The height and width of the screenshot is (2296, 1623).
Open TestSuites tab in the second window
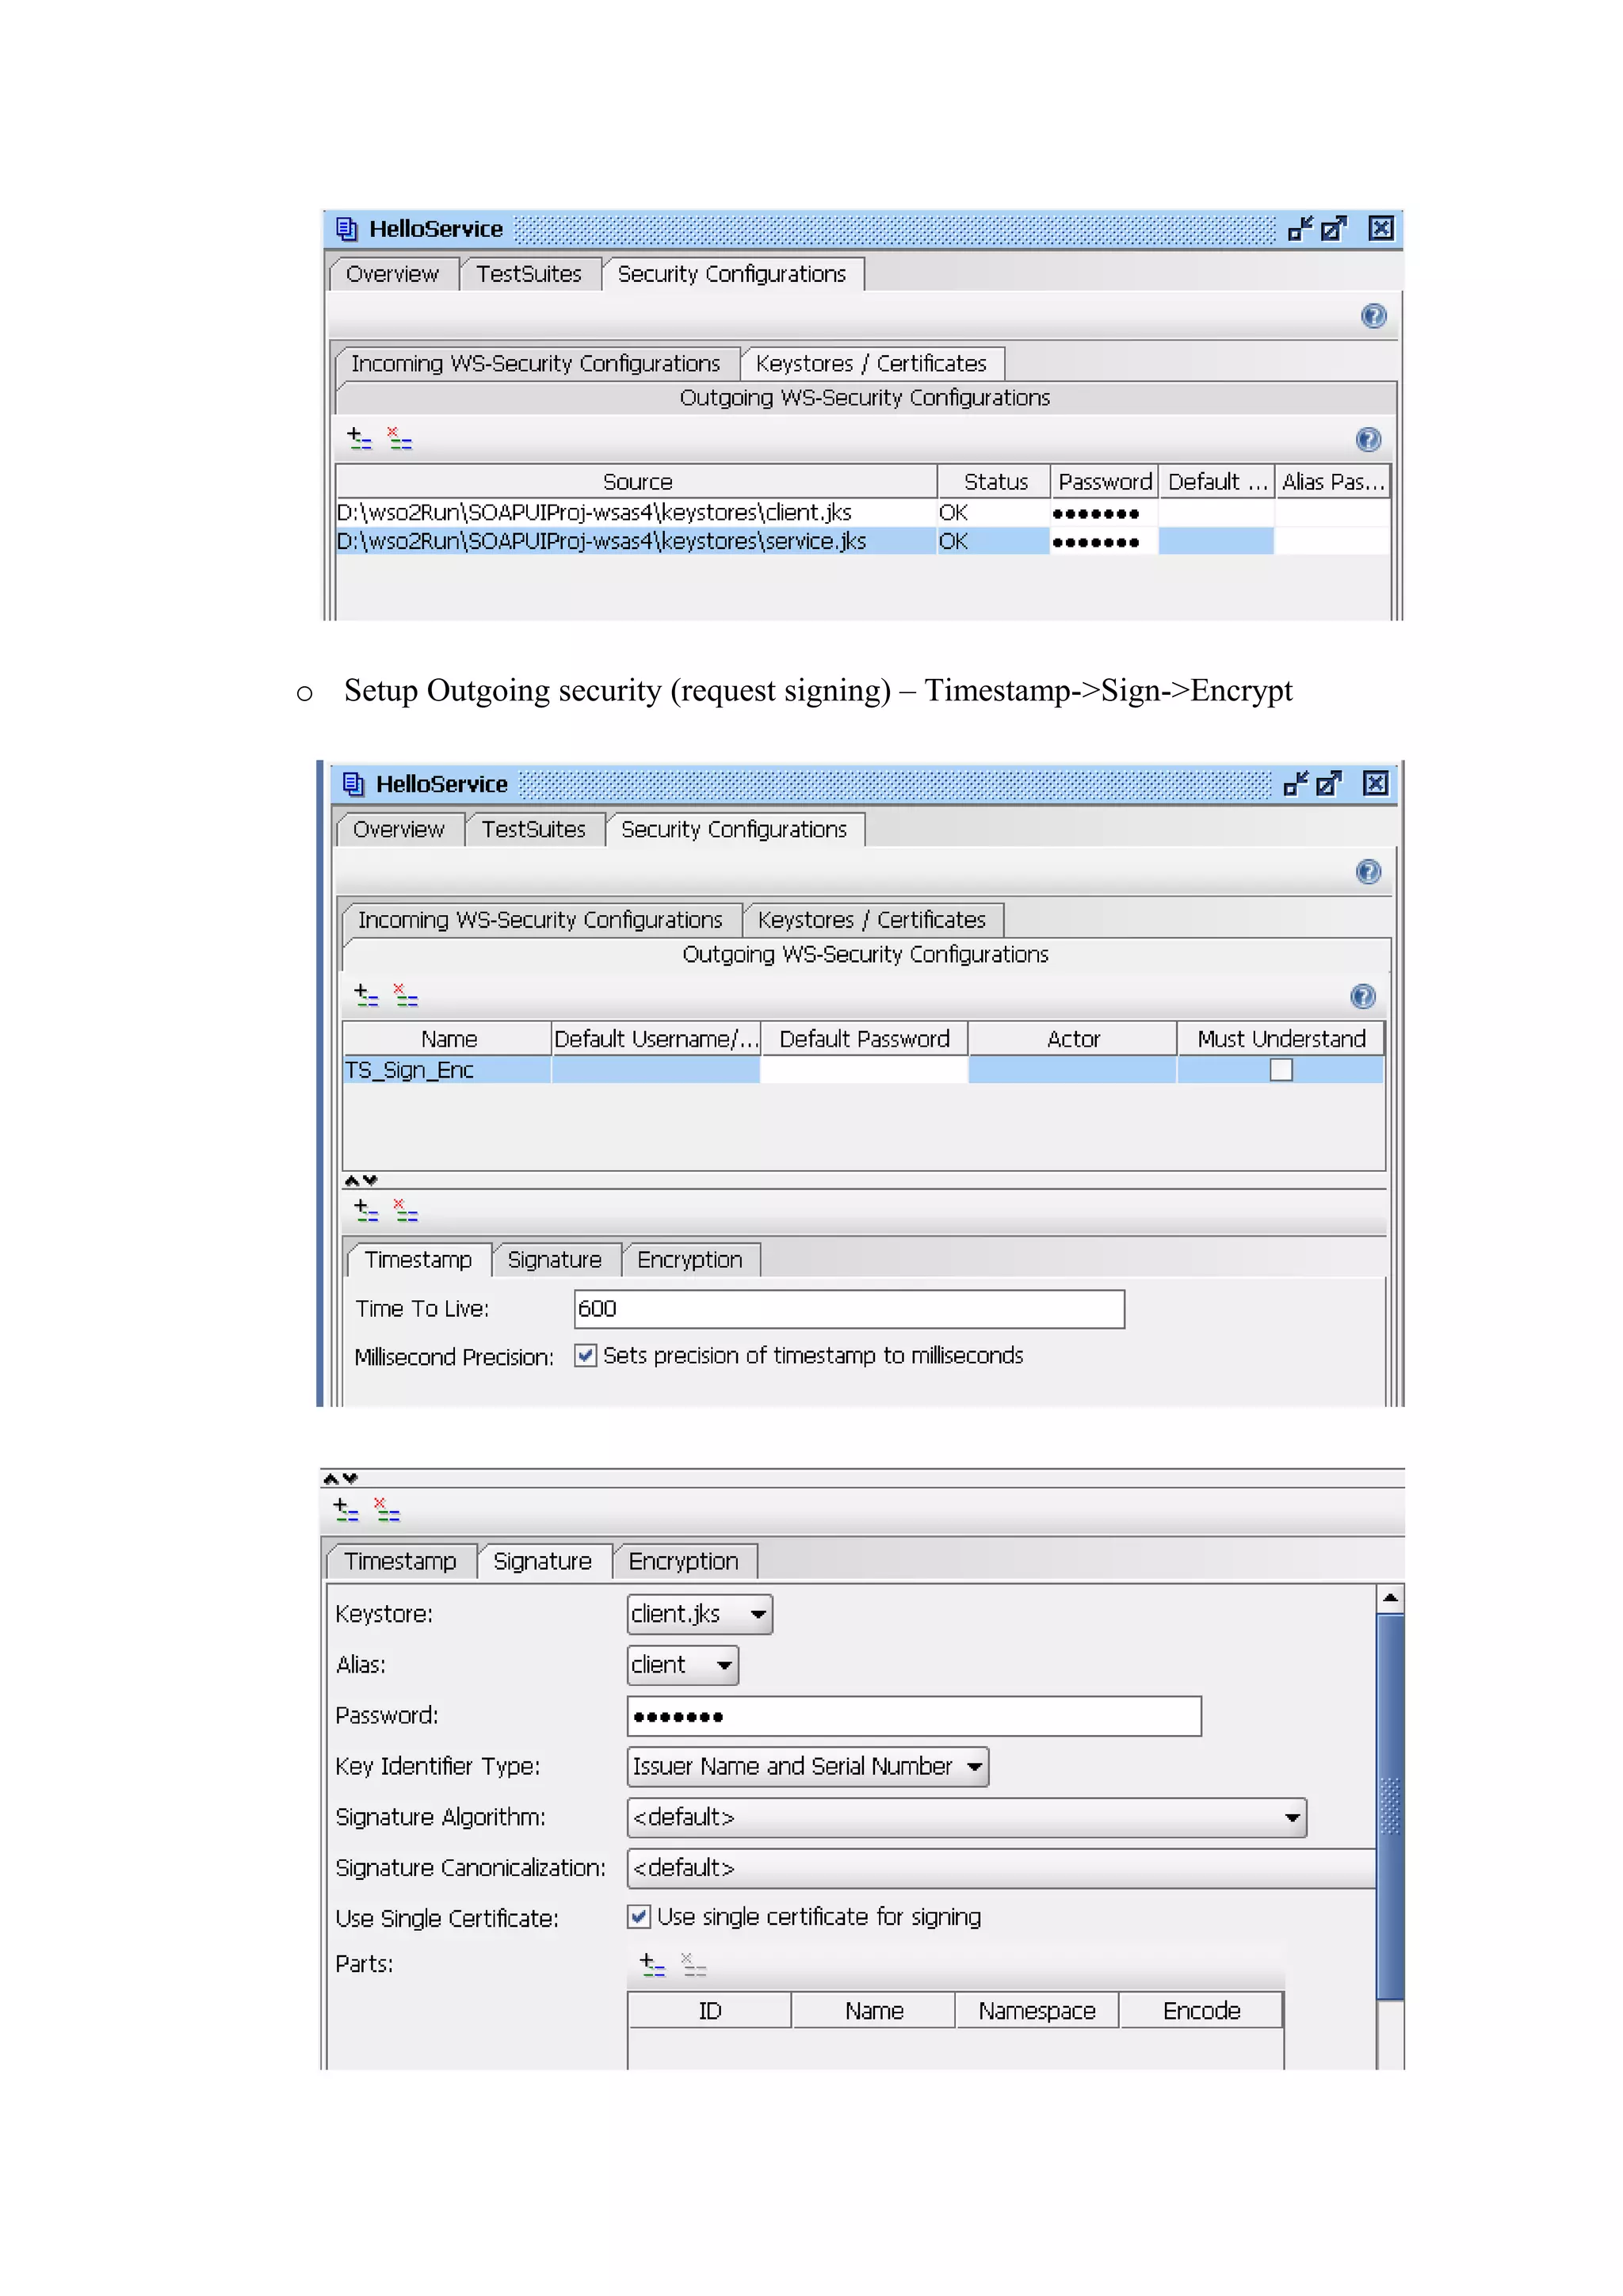click(x=534, y=829)
